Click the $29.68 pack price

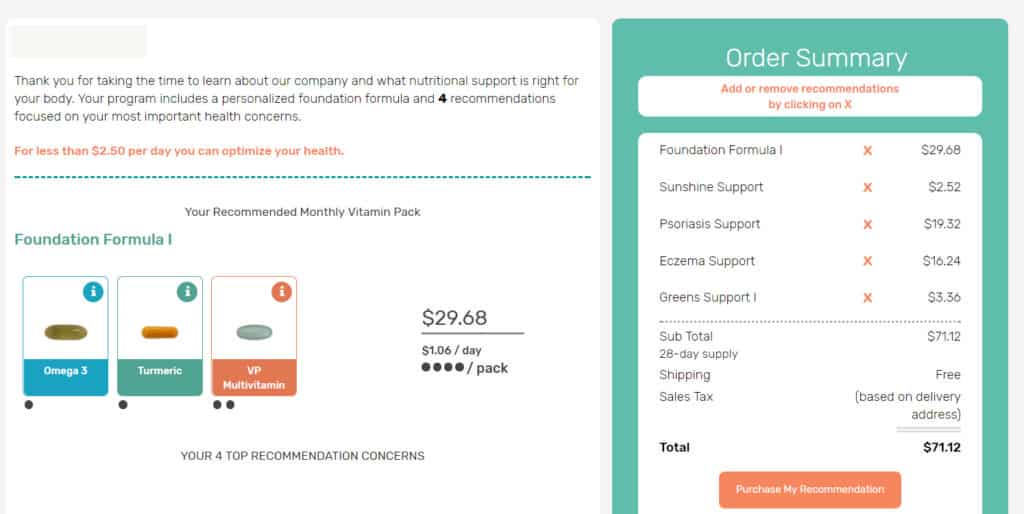tap(455, 318)
